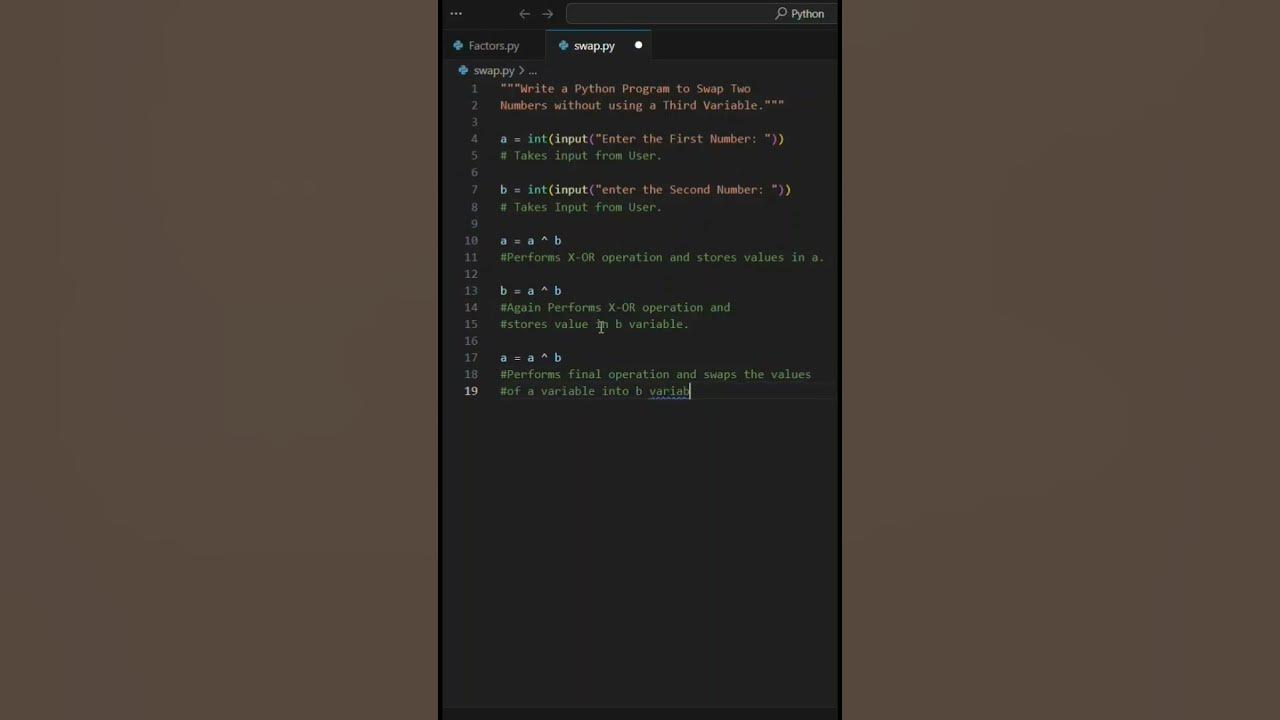The height and width of the screenshot is (720, 1280).
Task: Click unsaved dot on swap.py tab
Action: pyautogui.click(x=638, y=45)
